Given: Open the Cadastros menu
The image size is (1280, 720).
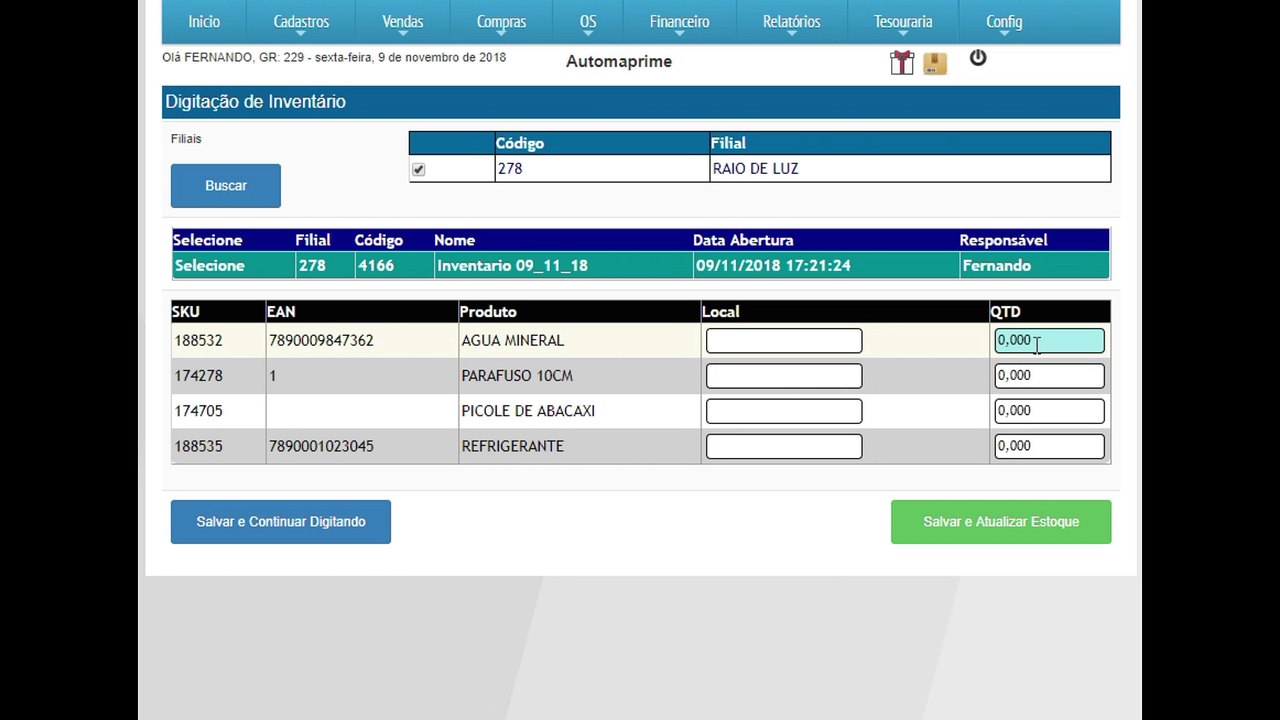Looking at the screenshot, I should click(x=301, y=22).
